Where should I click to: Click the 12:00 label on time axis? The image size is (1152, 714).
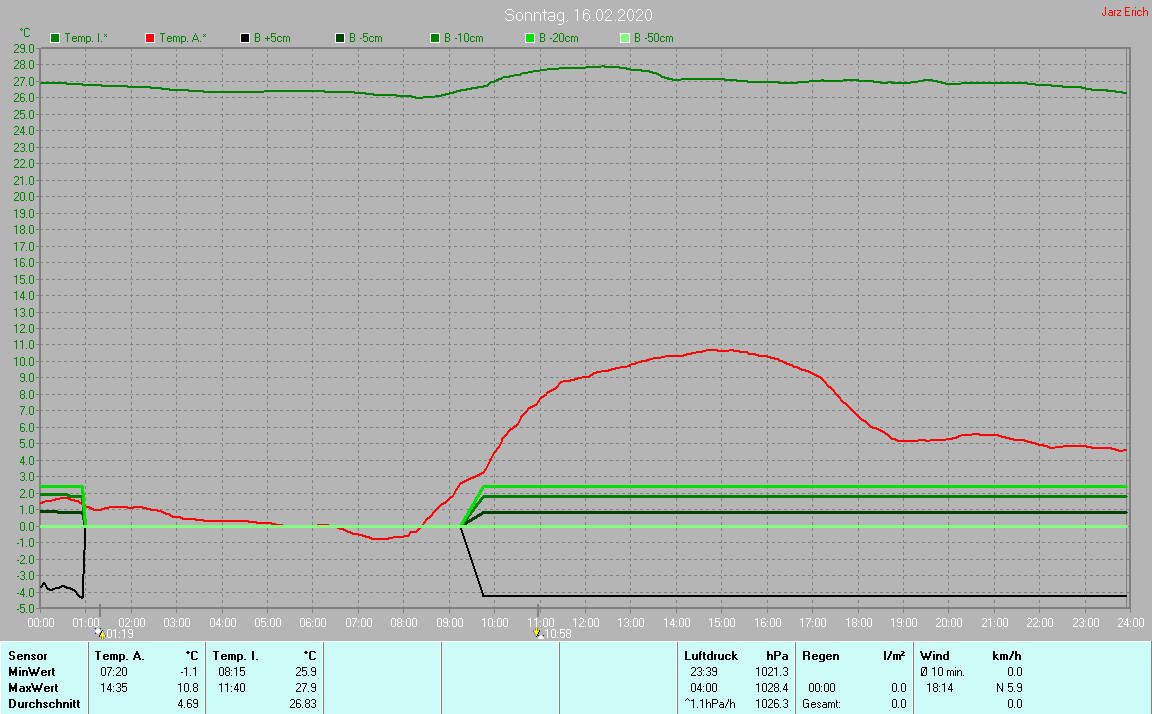point(585,622)
